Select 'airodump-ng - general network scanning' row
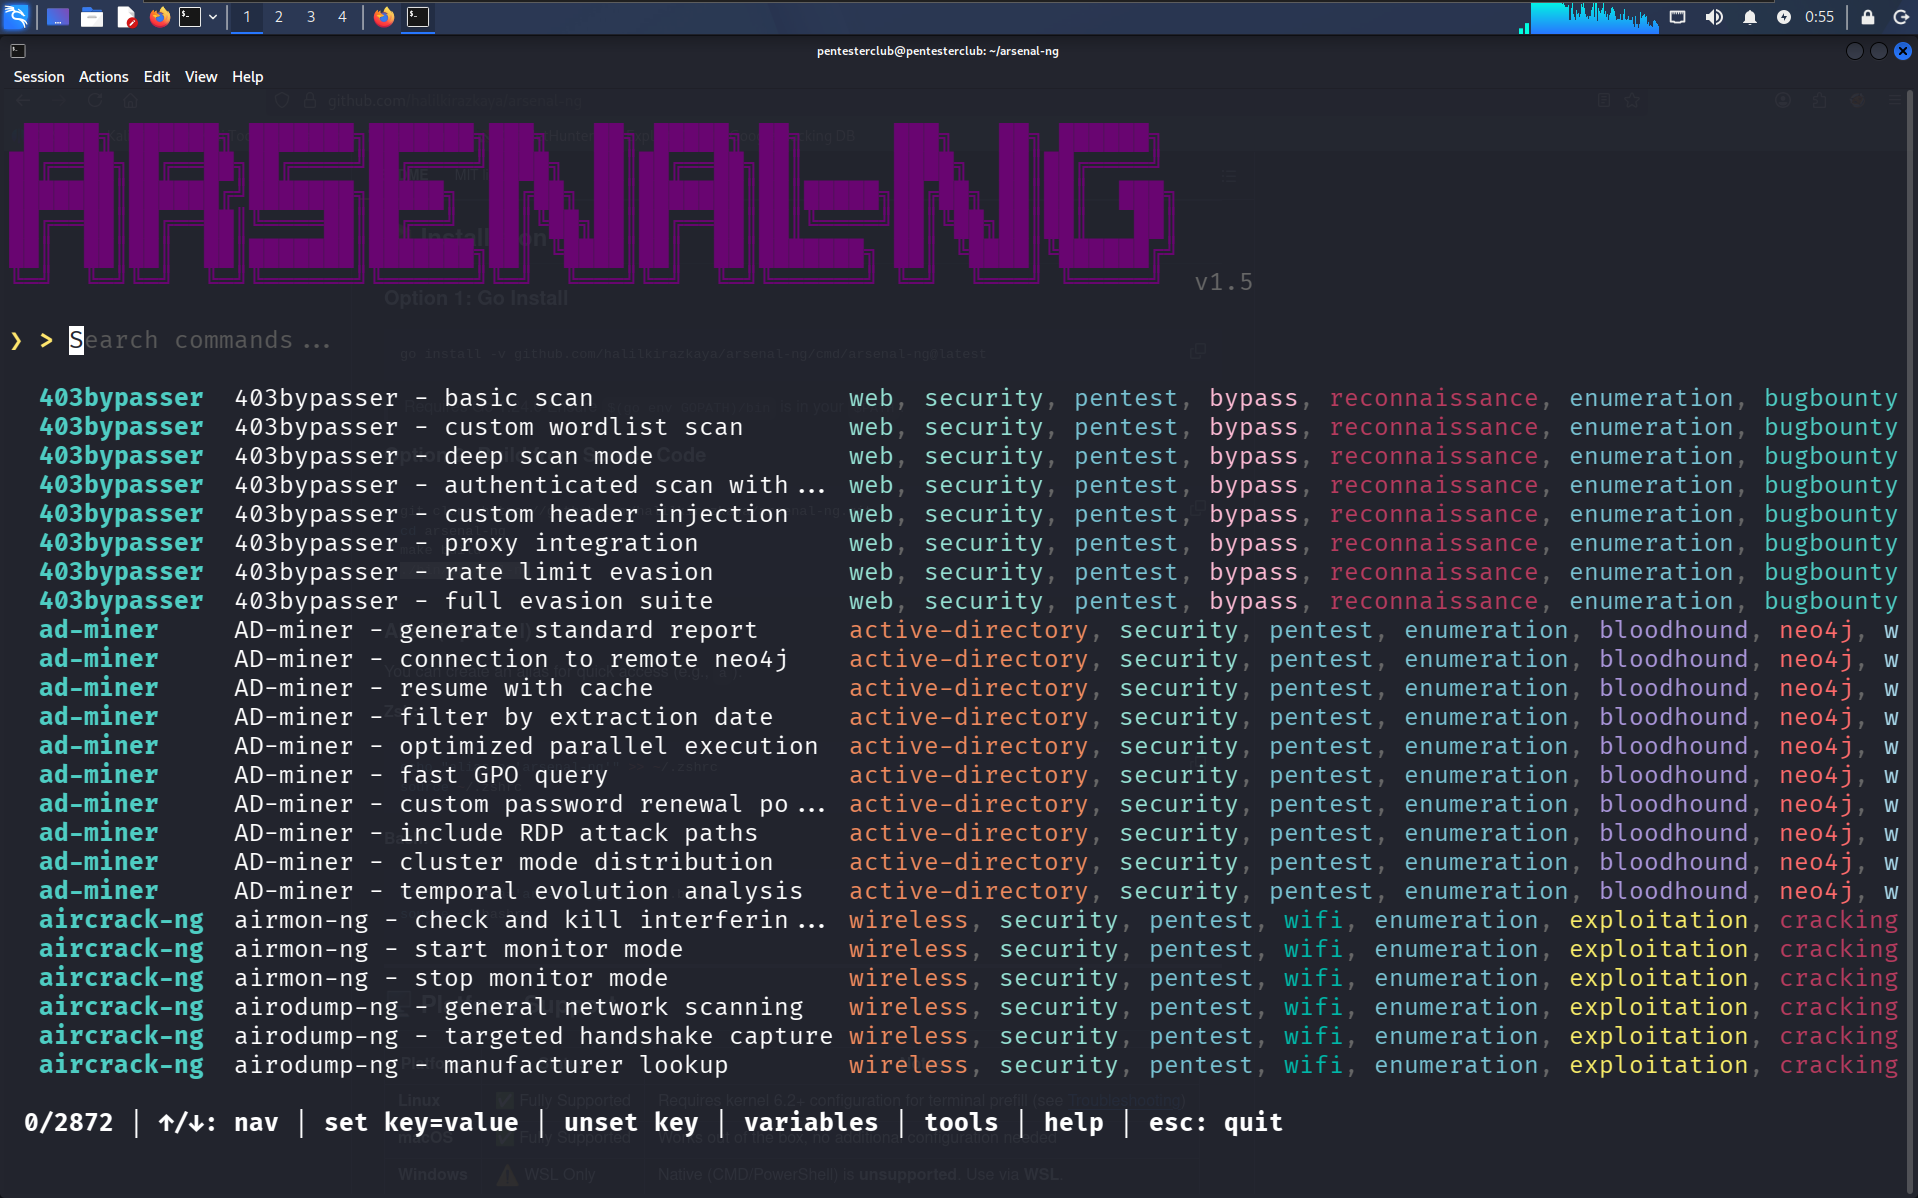 [x=968, y=1007]
